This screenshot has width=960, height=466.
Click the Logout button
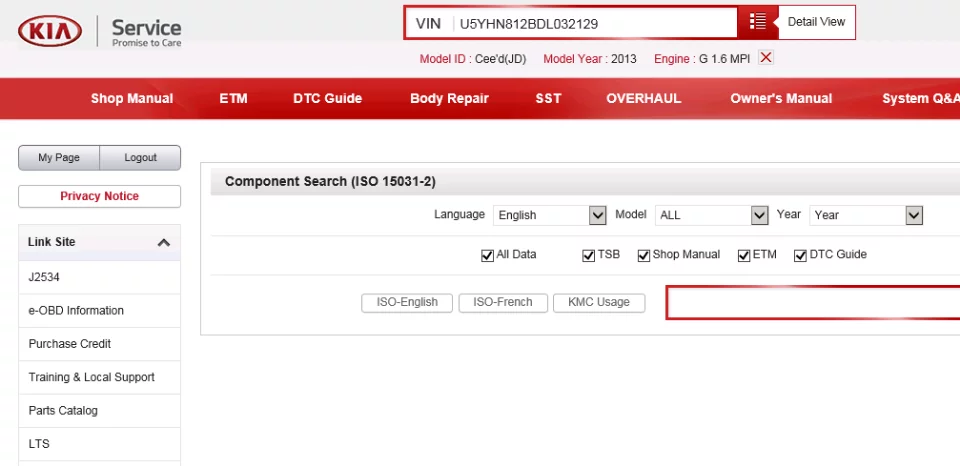(x=140, y=157)
